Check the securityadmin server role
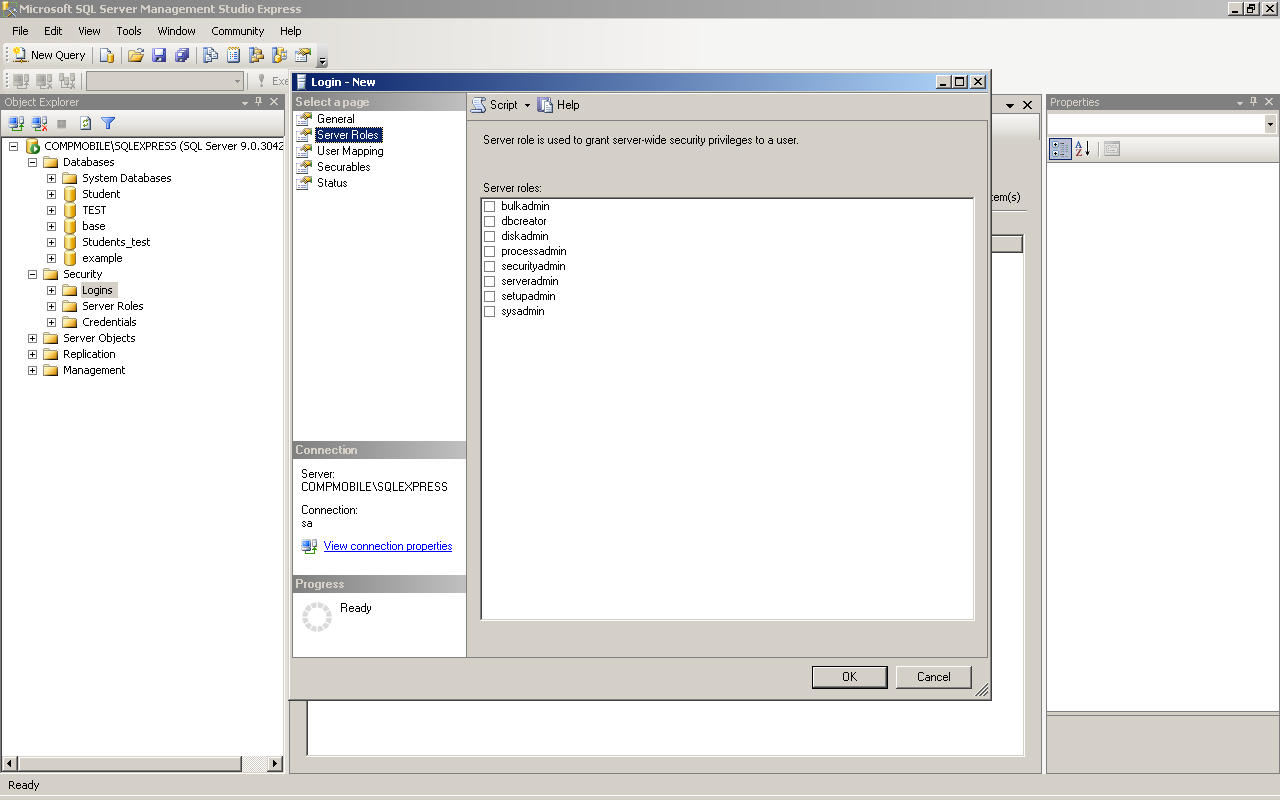Image resolution: width=1280 pixels, height=800 pixels. 490,266
